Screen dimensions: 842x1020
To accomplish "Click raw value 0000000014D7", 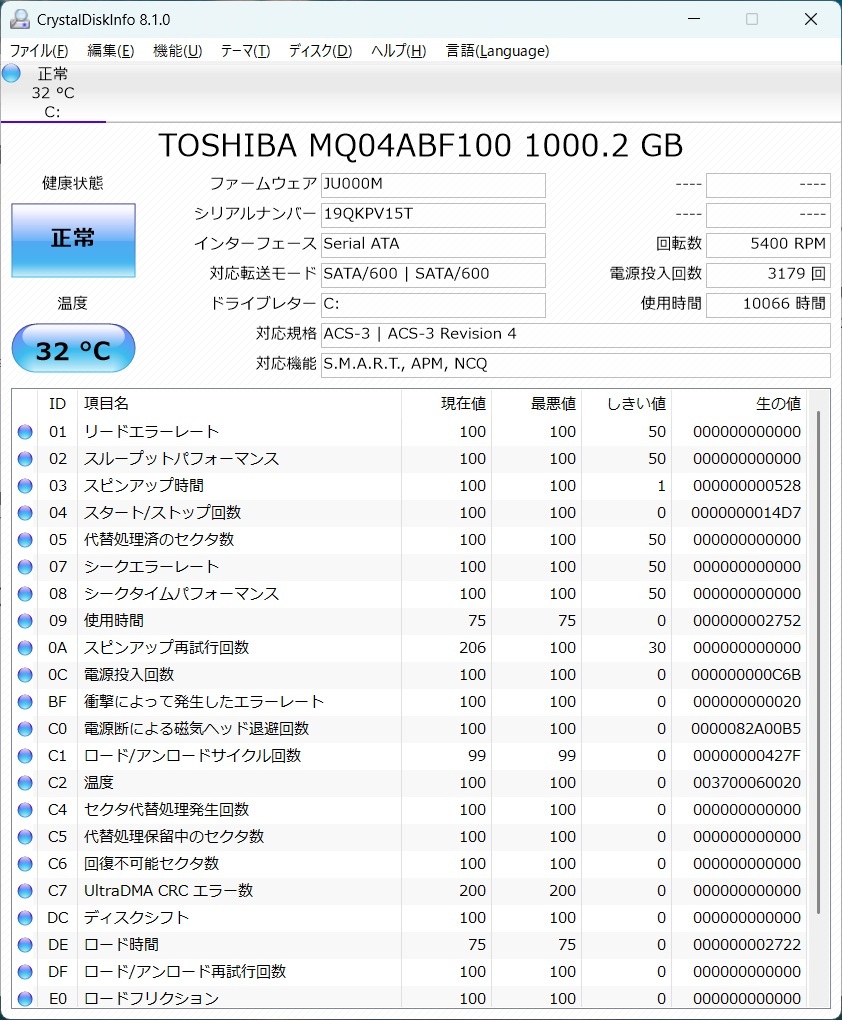I will [x=746, y=513].
